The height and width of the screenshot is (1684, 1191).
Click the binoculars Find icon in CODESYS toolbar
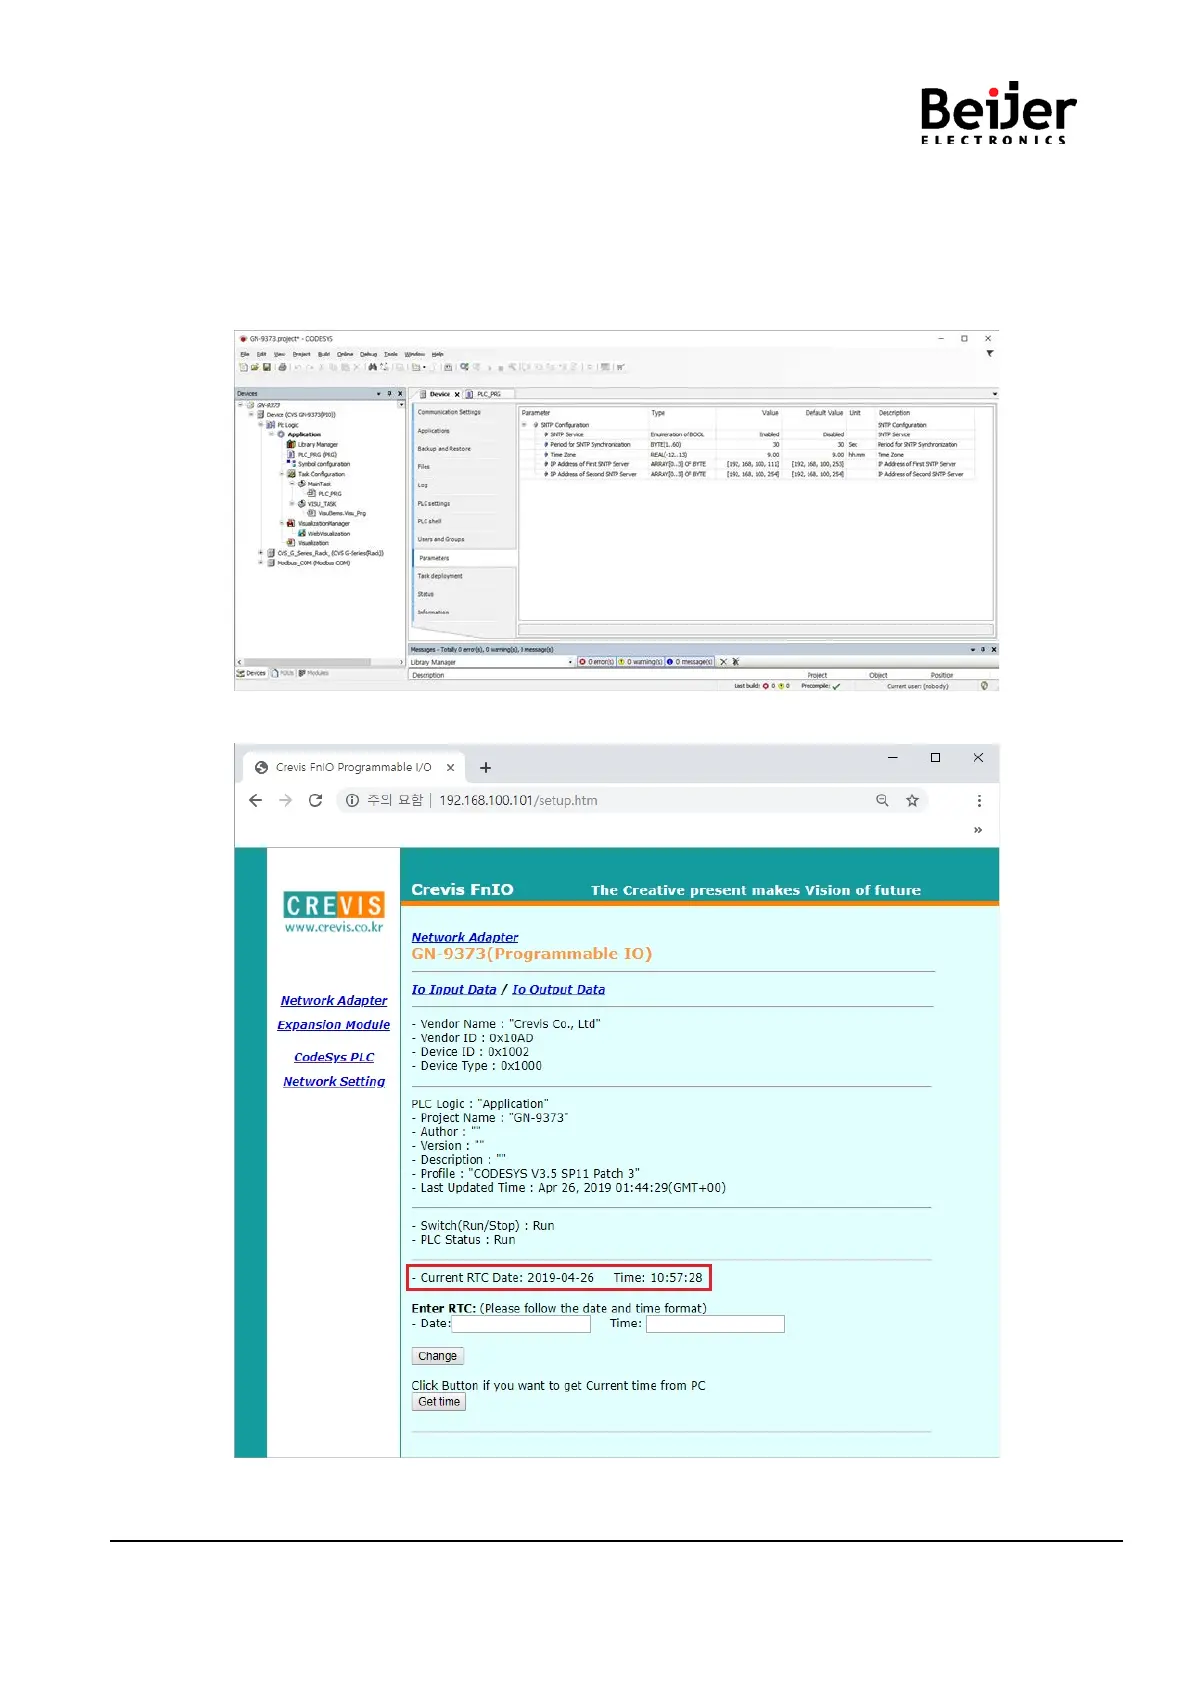click(x=372, y=367)
